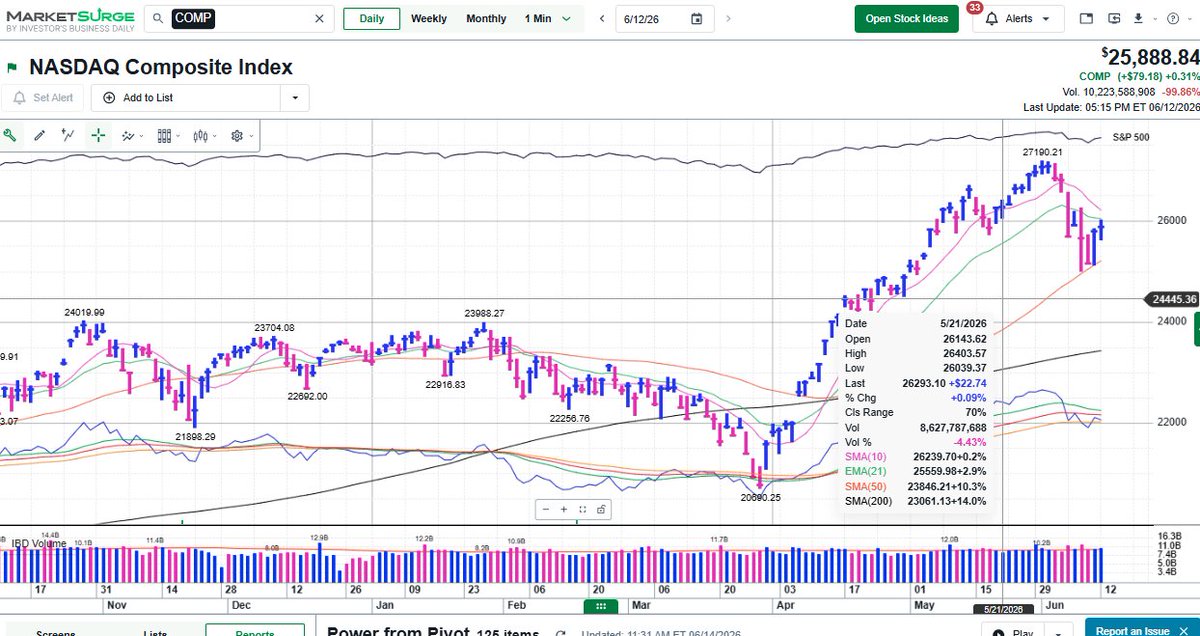
Task: Toggle the chart lock icon
Action: [x=600, y=509]
